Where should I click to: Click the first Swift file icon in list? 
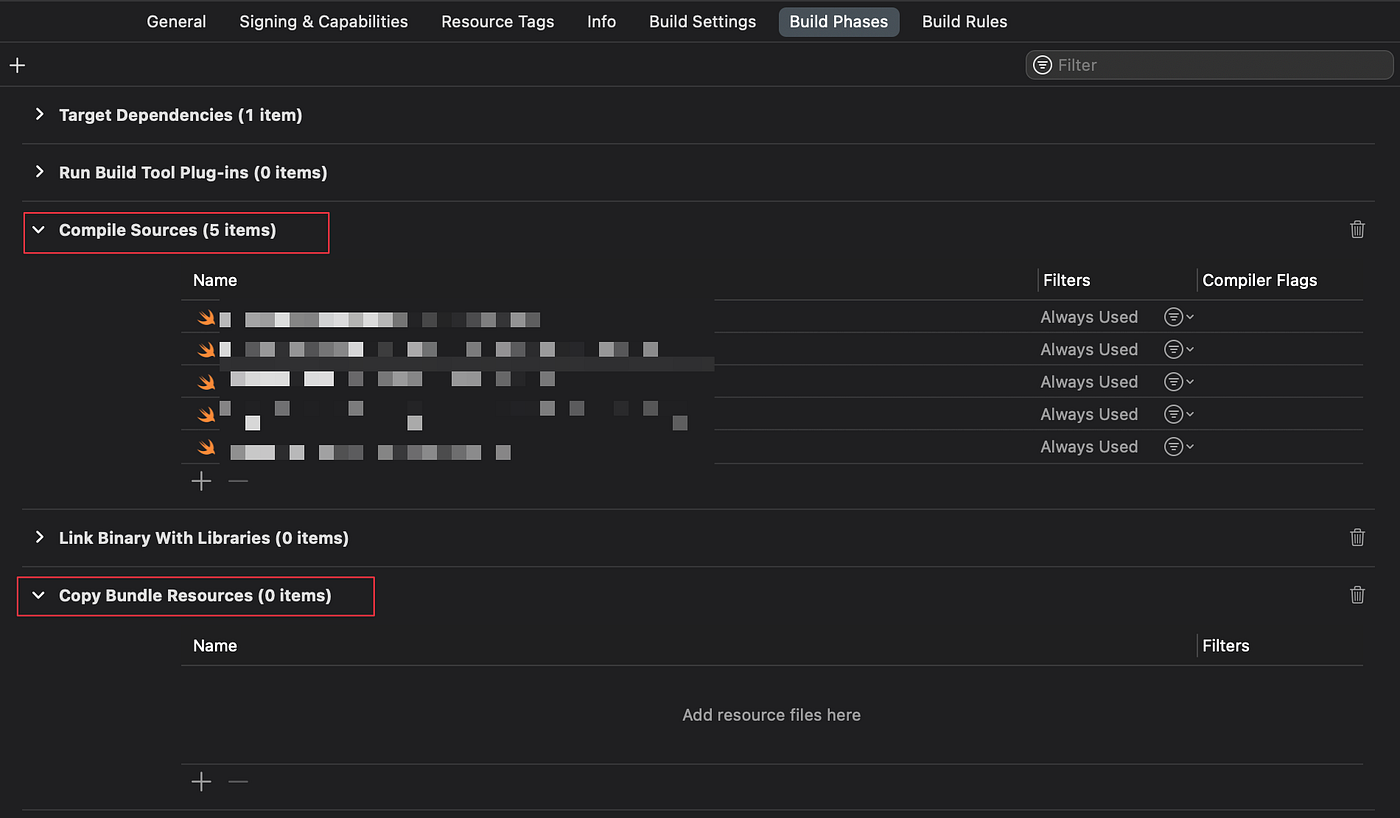206,318
